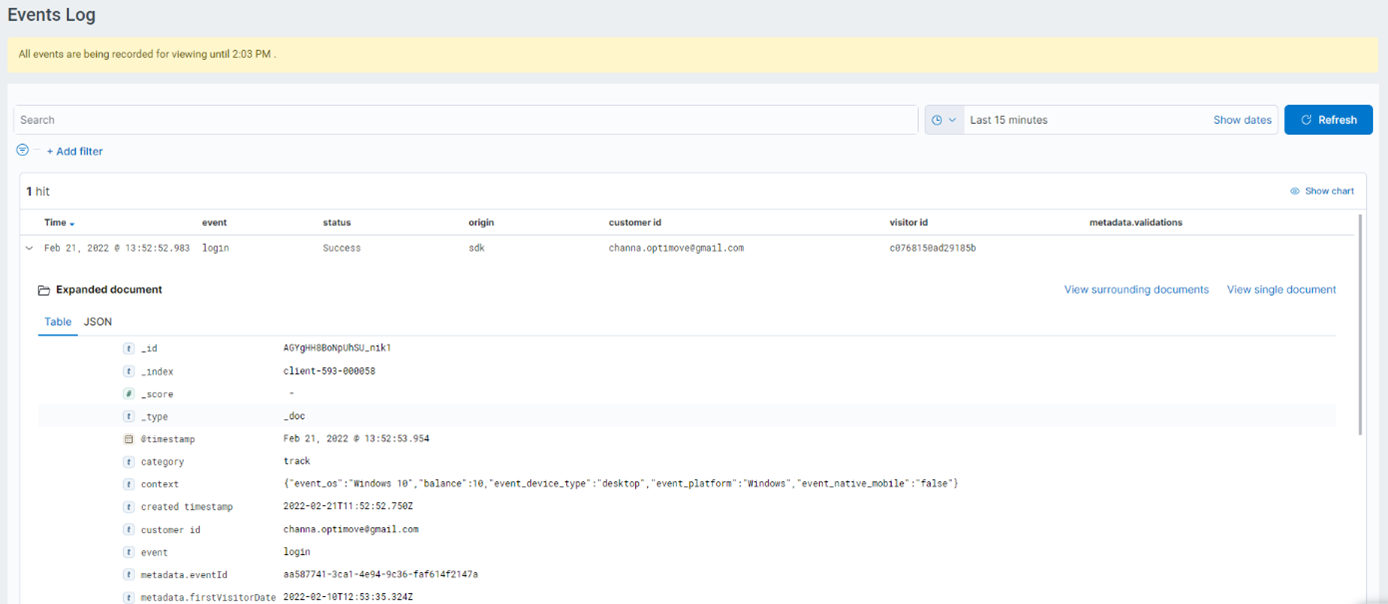Click the folder icon next to Expanded document

[x=43, y=290]
